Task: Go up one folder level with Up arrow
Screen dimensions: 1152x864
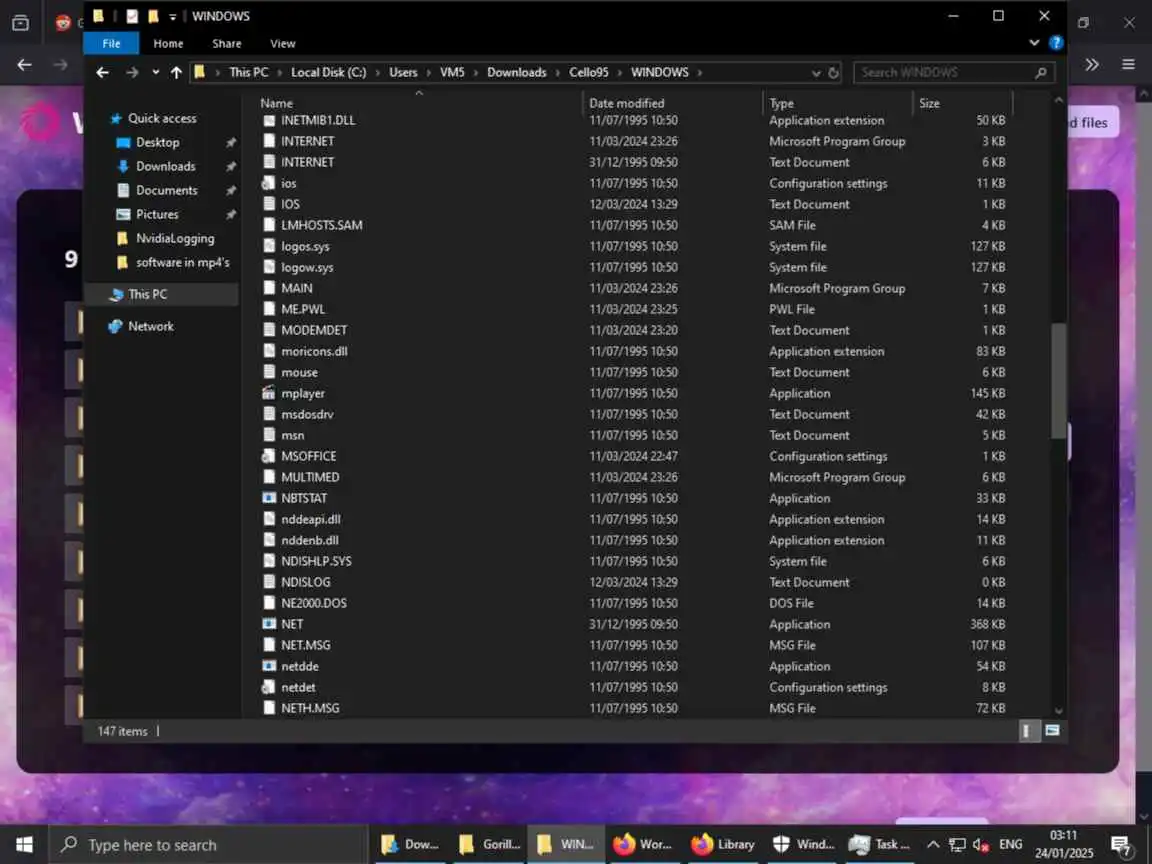Action: tap(176, 73)
